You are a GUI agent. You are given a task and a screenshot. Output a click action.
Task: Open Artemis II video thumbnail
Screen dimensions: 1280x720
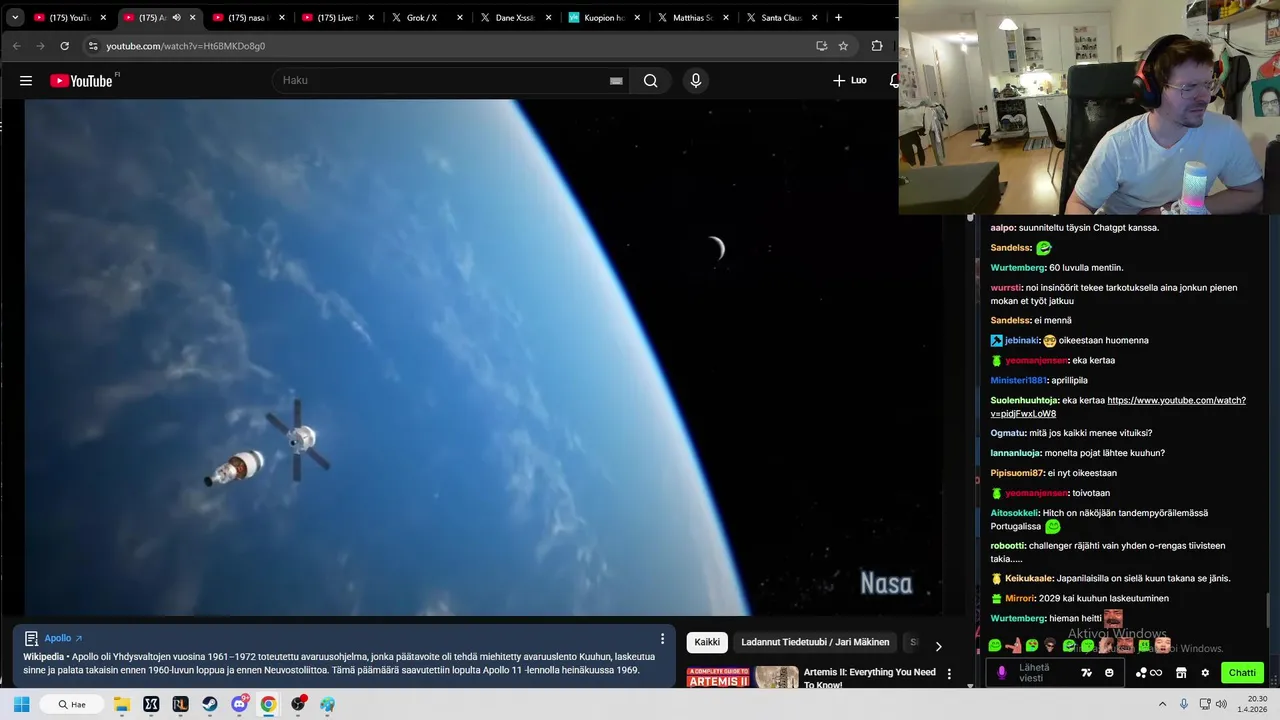(742, 678)
